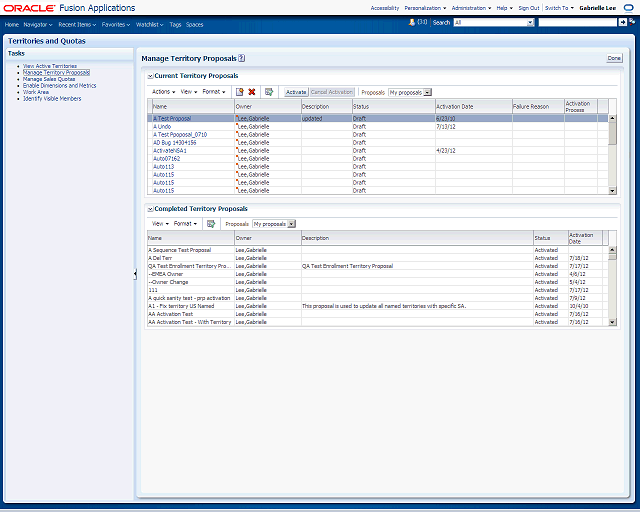Open Recent Items dropdown
Image resolution: width=640 pixels, height=512 pixels.
(77, 24)
